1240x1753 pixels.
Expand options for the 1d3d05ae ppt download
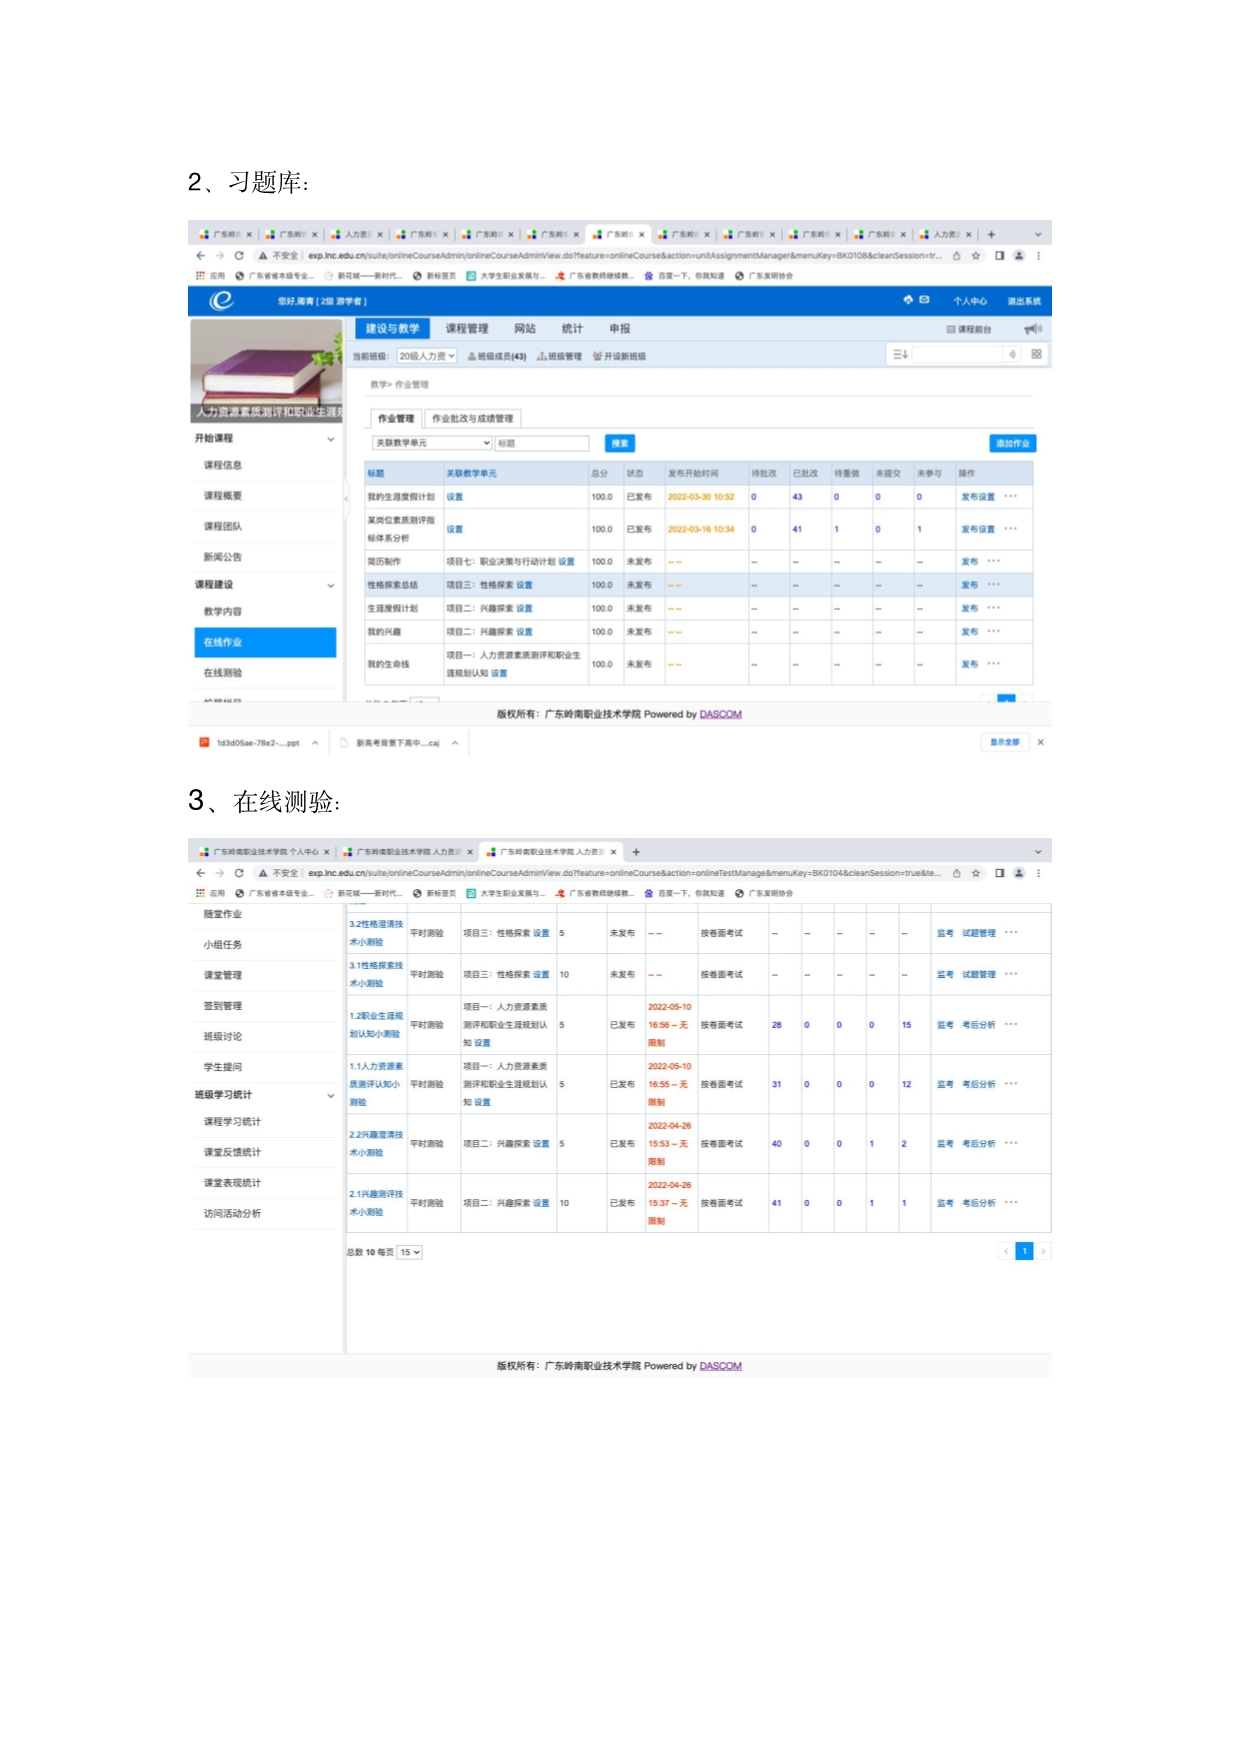tap(315, 743)
